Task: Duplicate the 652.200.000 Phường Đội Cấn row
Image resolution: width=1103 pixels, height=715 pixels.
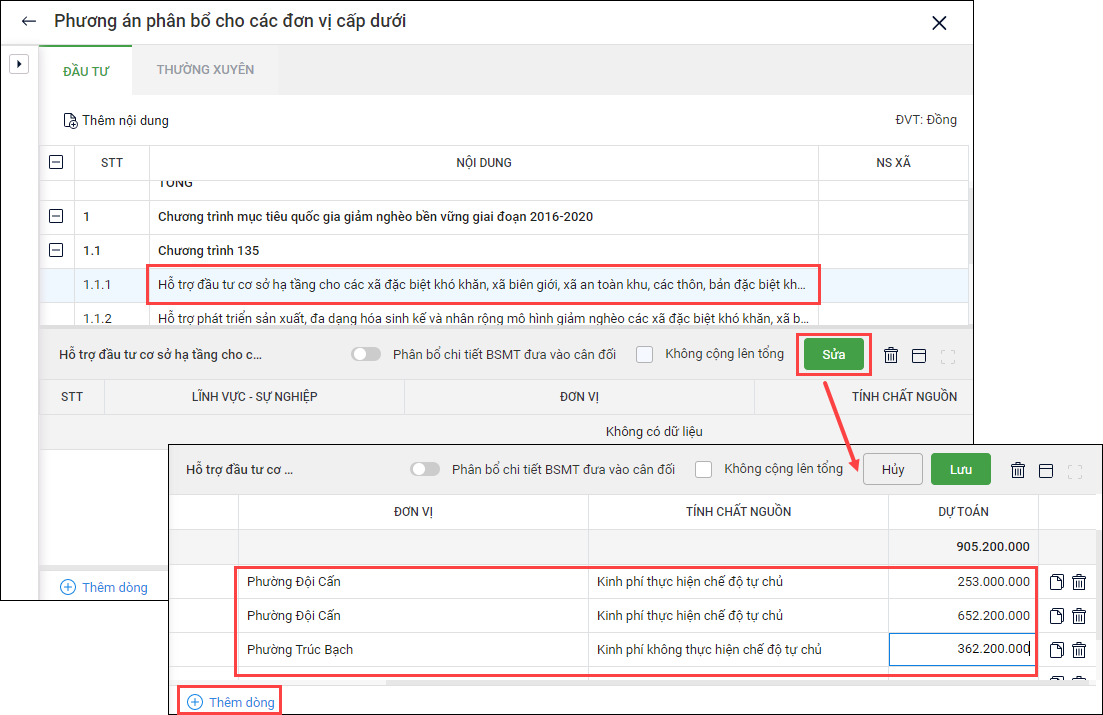Action: (1057, 616)
